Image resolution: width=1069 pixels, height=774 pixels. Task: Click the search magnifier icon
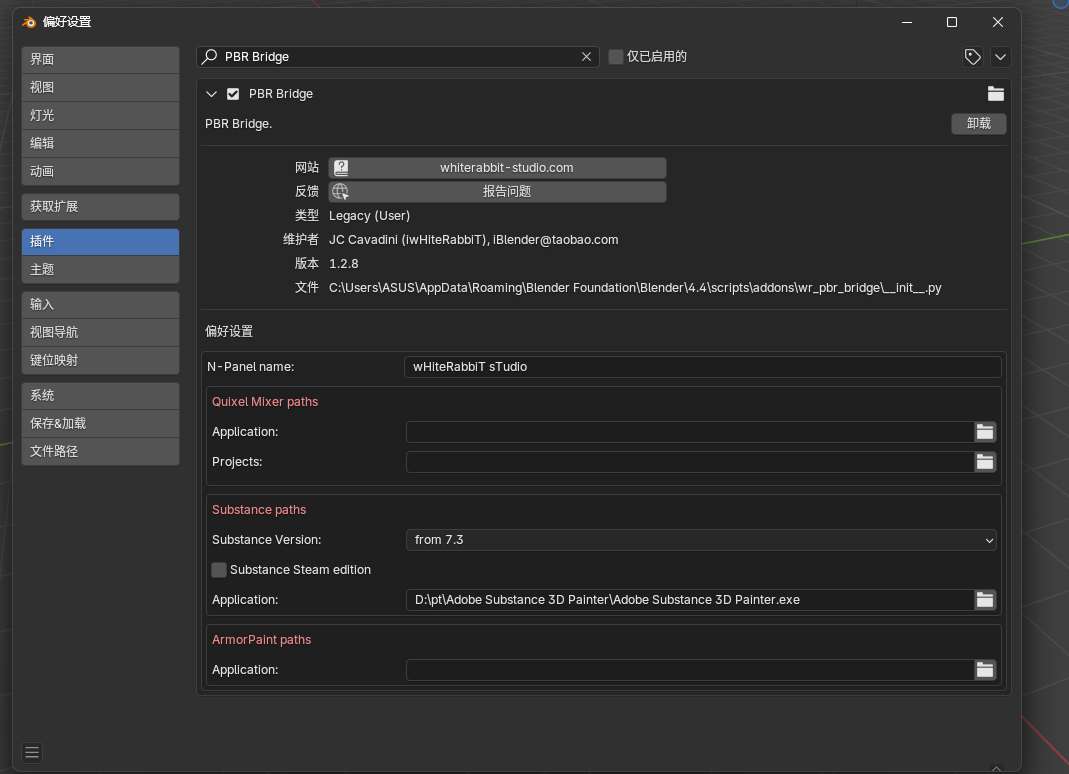tap(210, 56)
